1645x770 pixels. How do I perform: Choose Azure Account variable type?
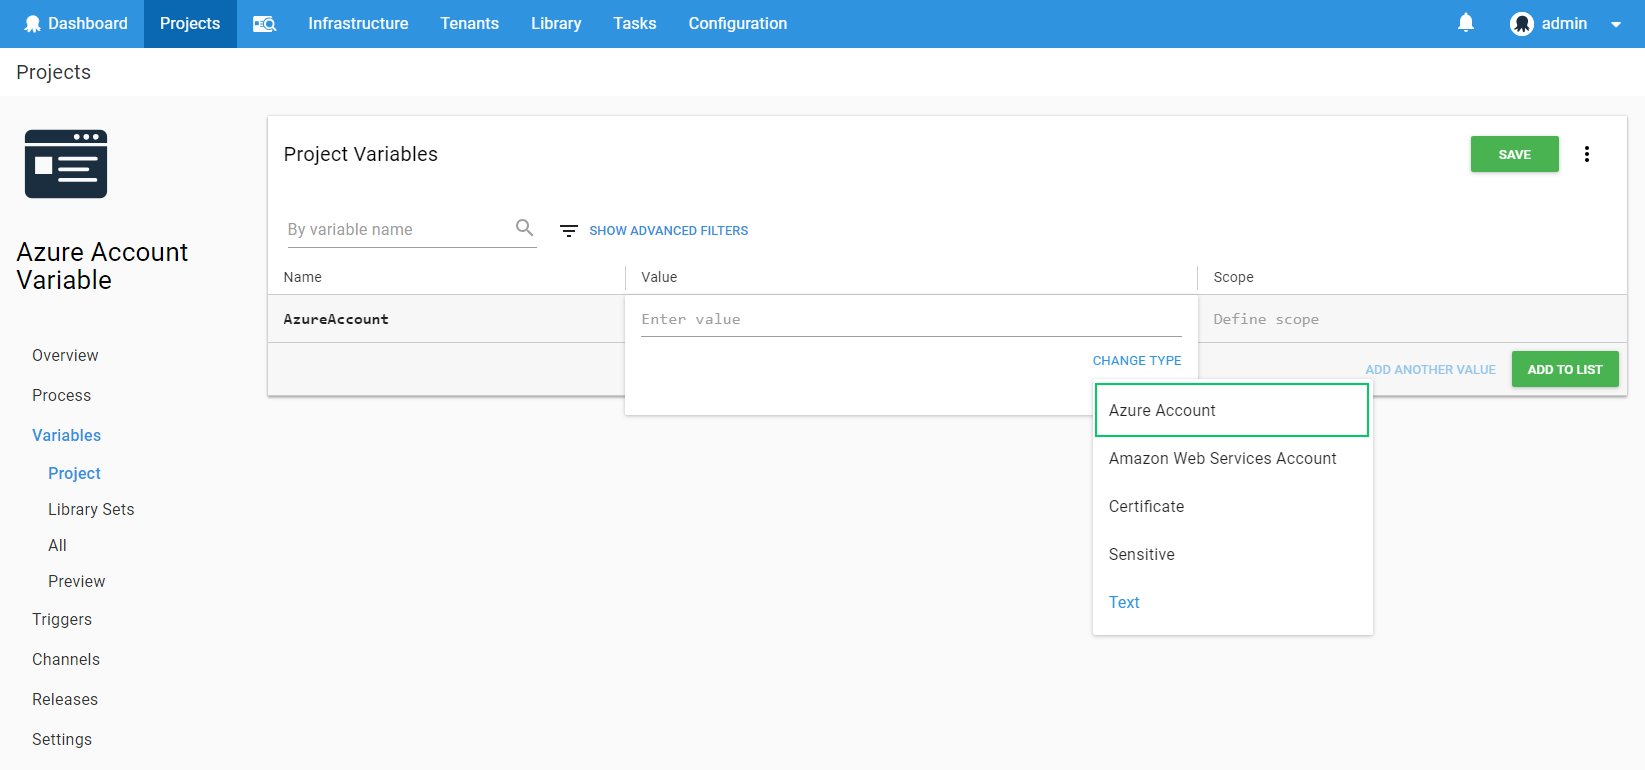tap(1232, 410)
